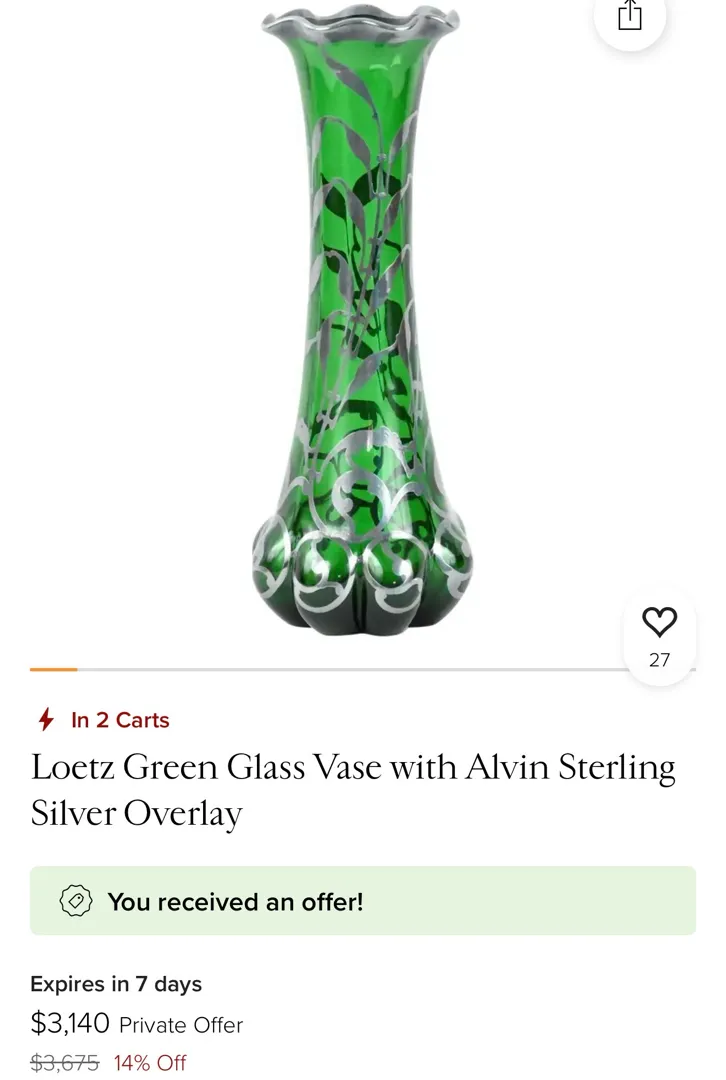The image size is (726, 1080).
Task: Tap the share icon
Action: [x=629, y=15]
